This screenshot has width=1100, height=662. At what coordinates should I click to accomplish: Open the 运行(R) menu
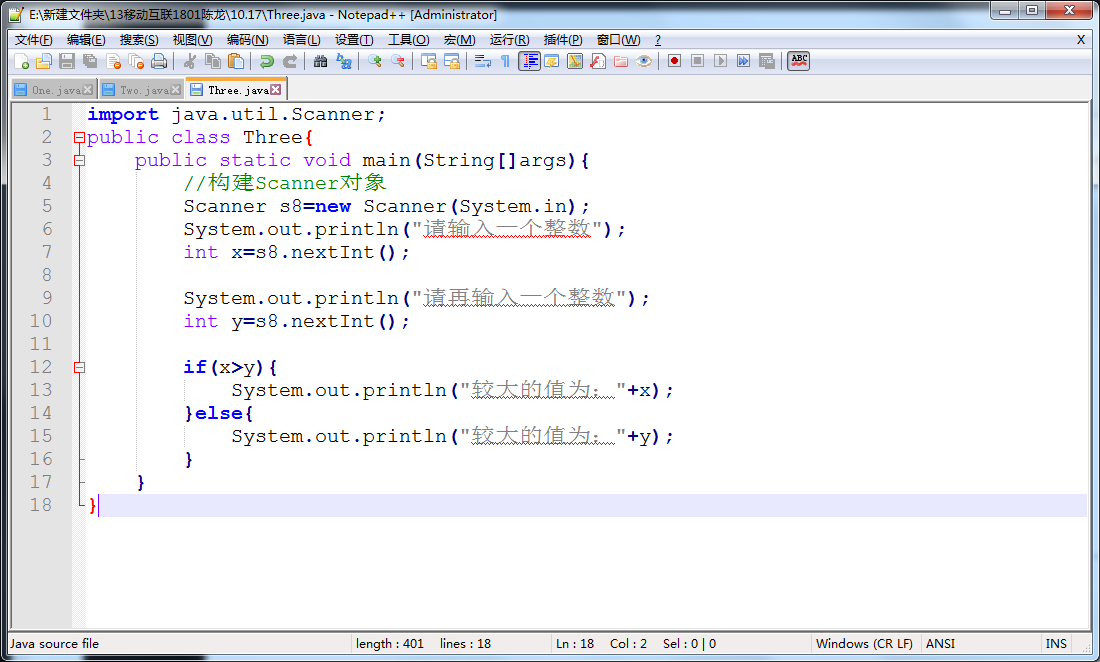[x=509, y=40]
